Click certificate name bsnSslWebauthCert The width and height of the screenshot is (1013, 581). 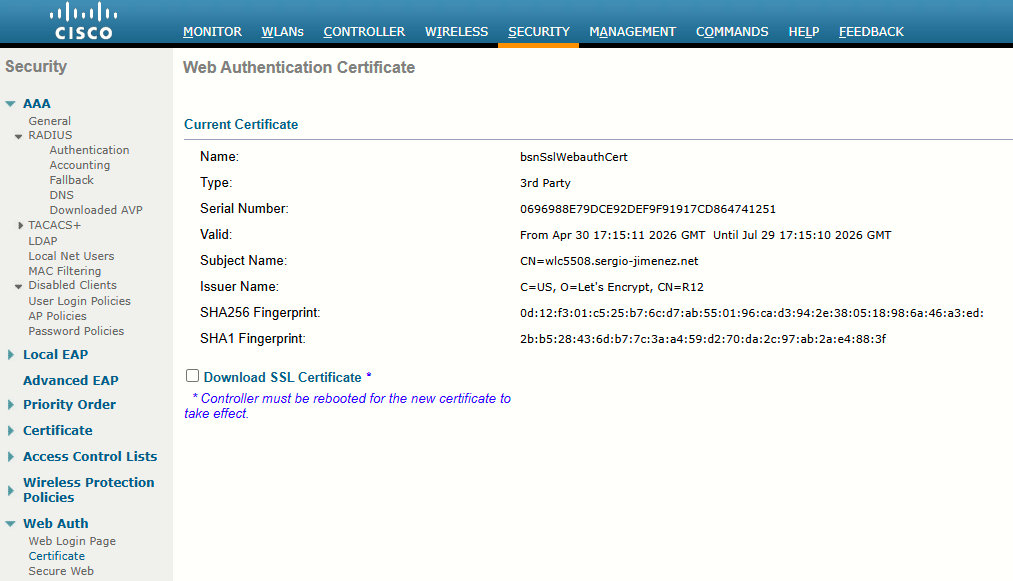pos(574,157)
